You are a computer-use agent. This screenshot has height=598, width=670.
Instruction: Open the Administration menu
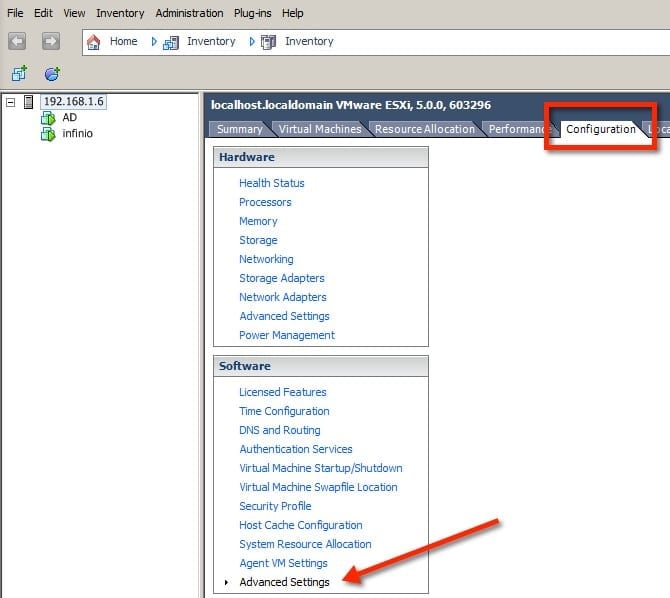(x=189, y=13)
